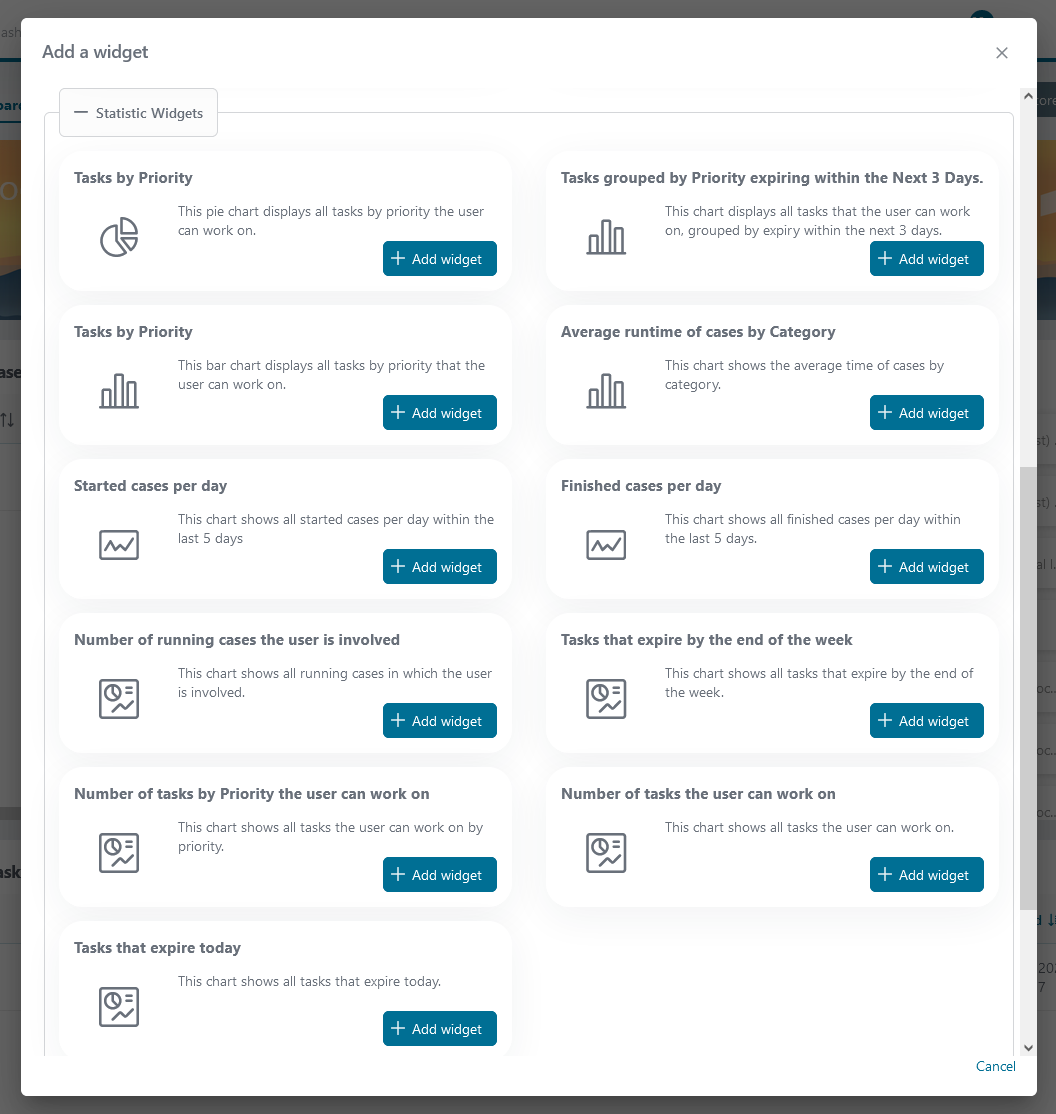Add the Tasks by Priority pie chart widget
Screen dimensions: 1056x1114
pyautogui.click(x=440, y=259)
